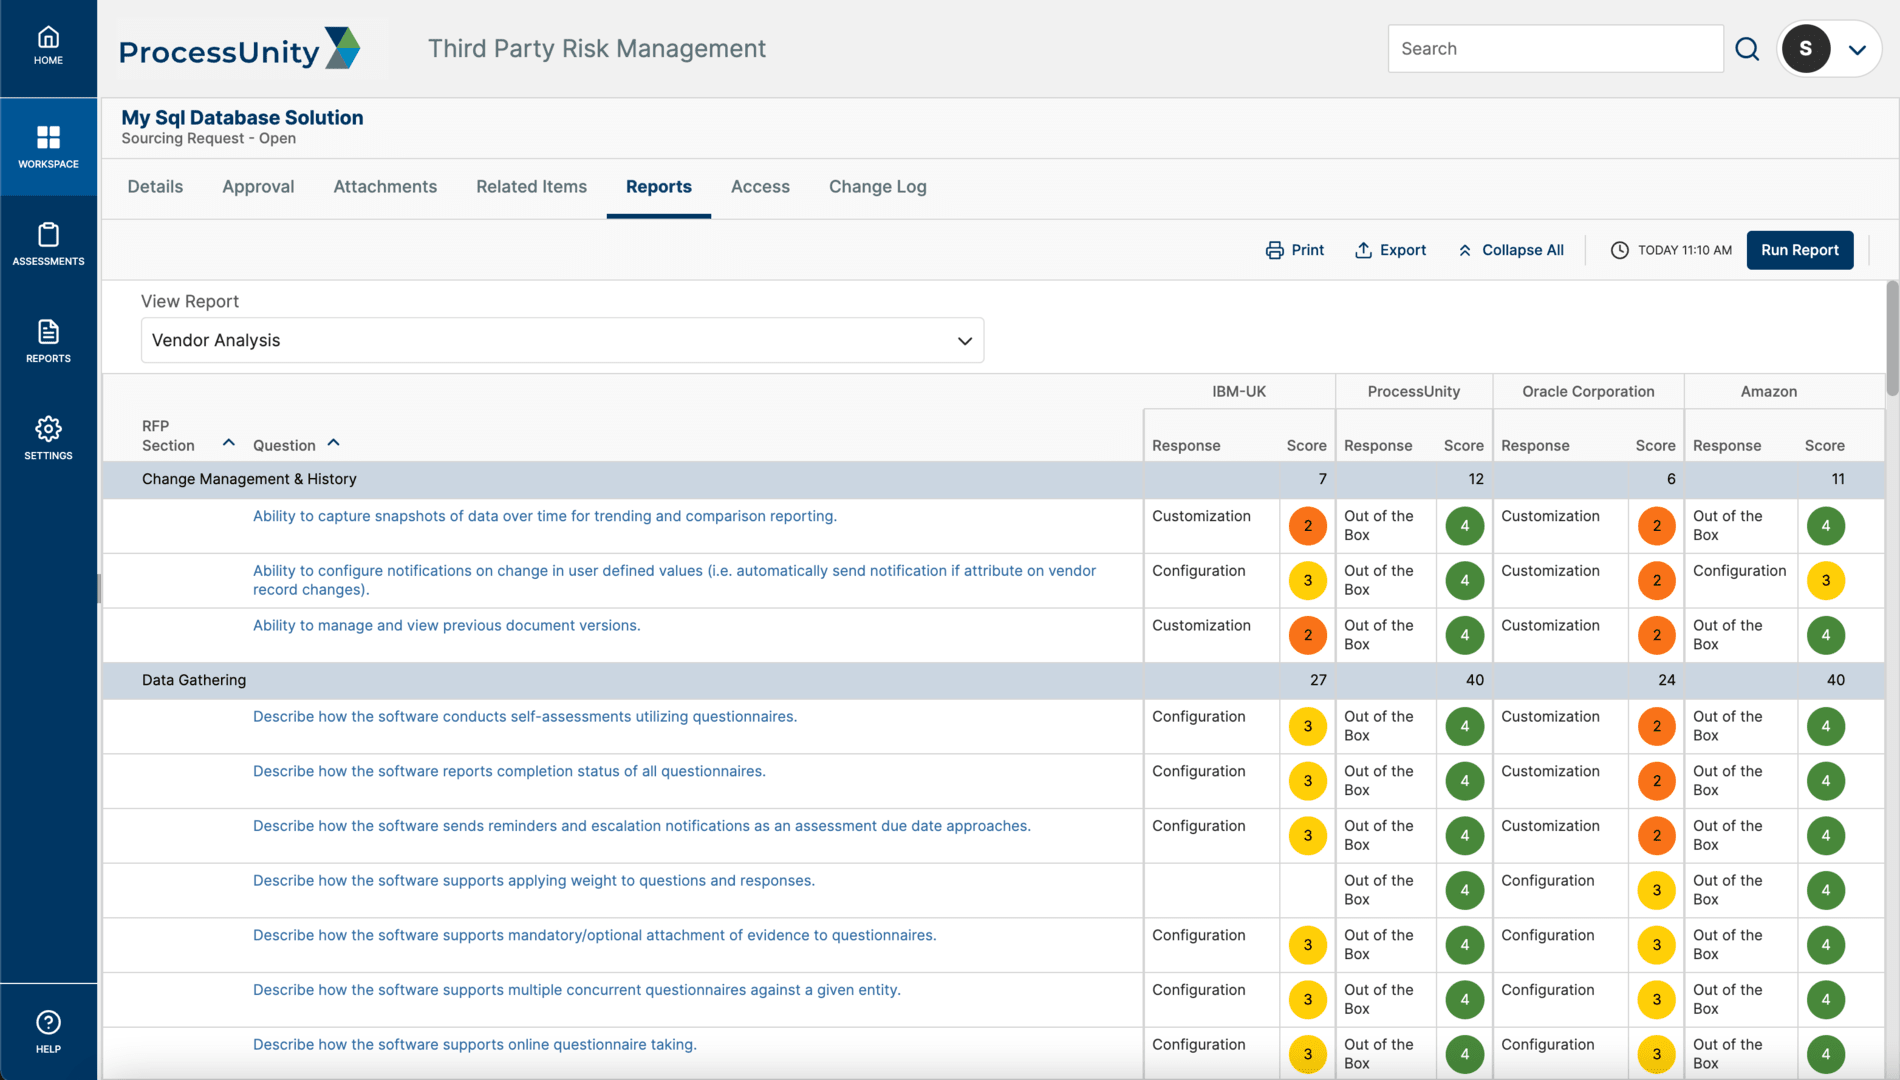The width and height of the screenshot is (1900, 1080).
Task: Click Amazon Configuration response for notifications
Action: coord(1739,571)
